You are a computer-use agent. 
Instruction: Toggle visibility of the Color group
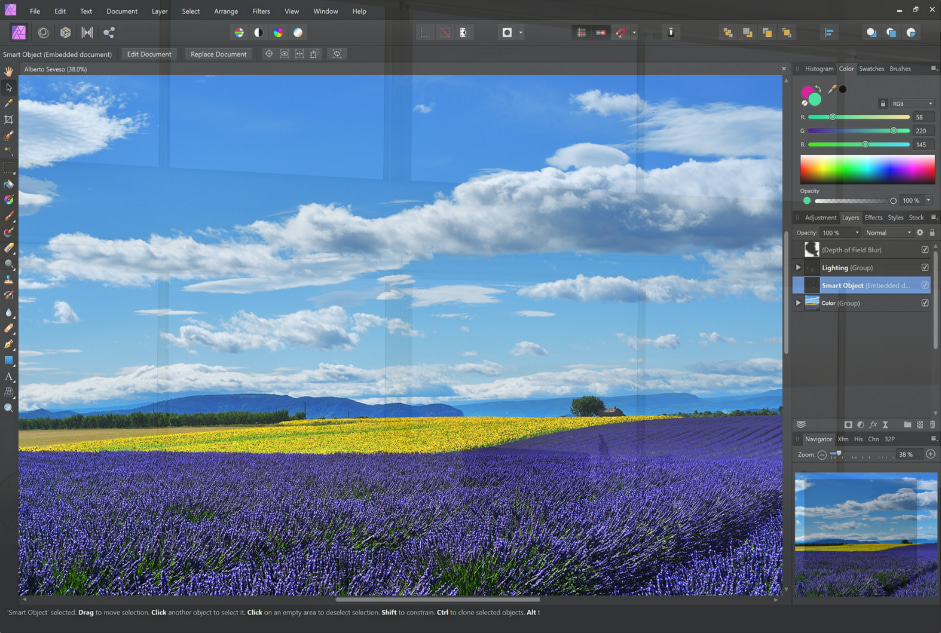[x=925, y=303]
